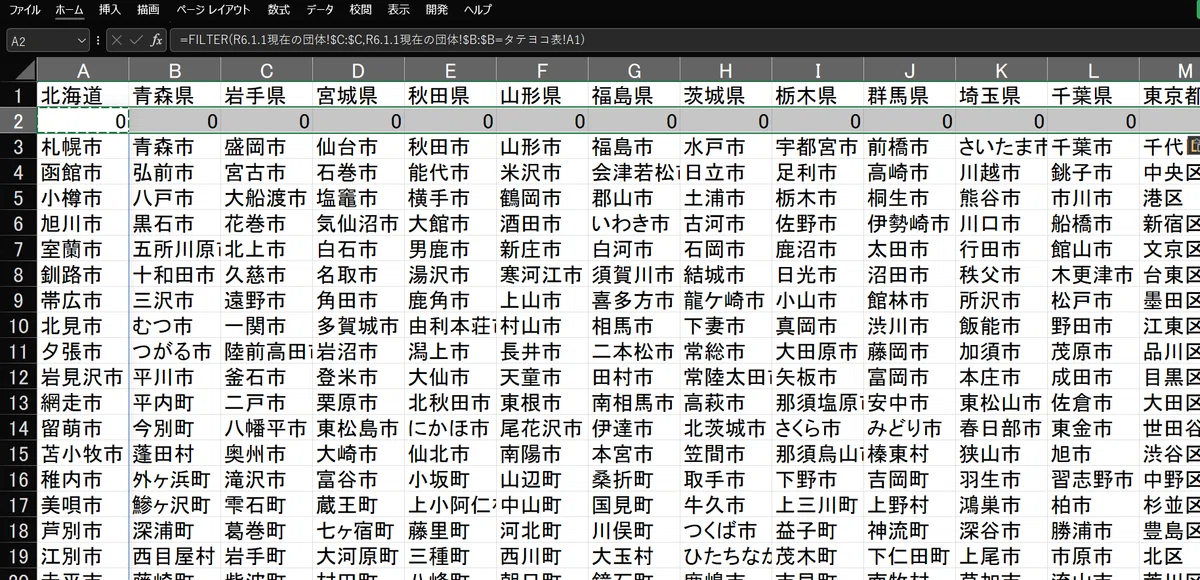Select row 2 header
This screenshot has width=1200, height=580.
click(18, 121)
